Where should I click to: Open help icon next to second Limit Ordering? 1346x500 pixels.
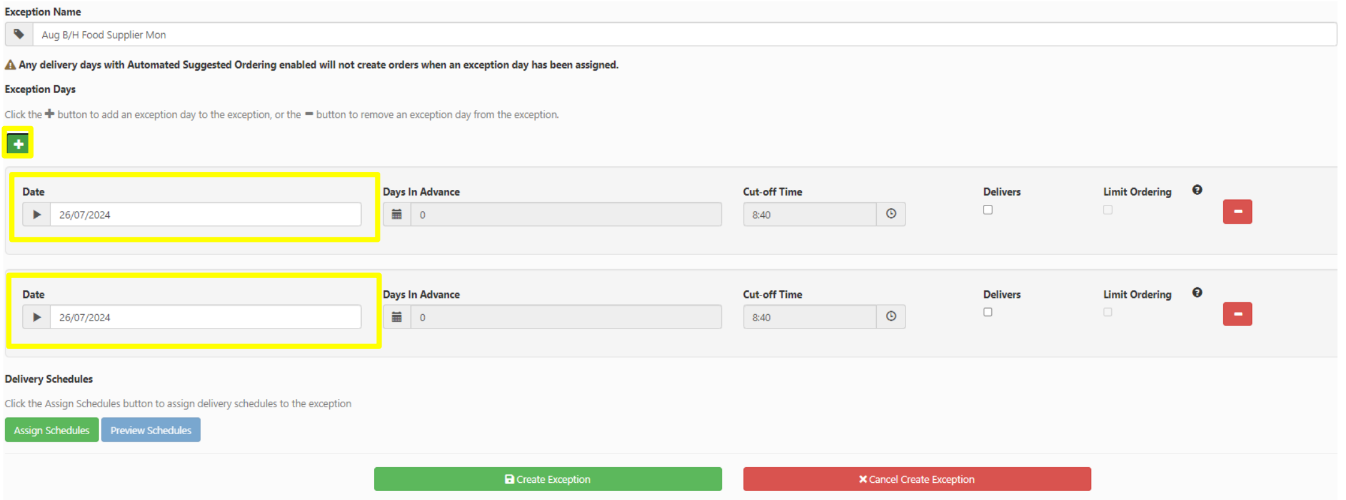tap(1197, 293)
